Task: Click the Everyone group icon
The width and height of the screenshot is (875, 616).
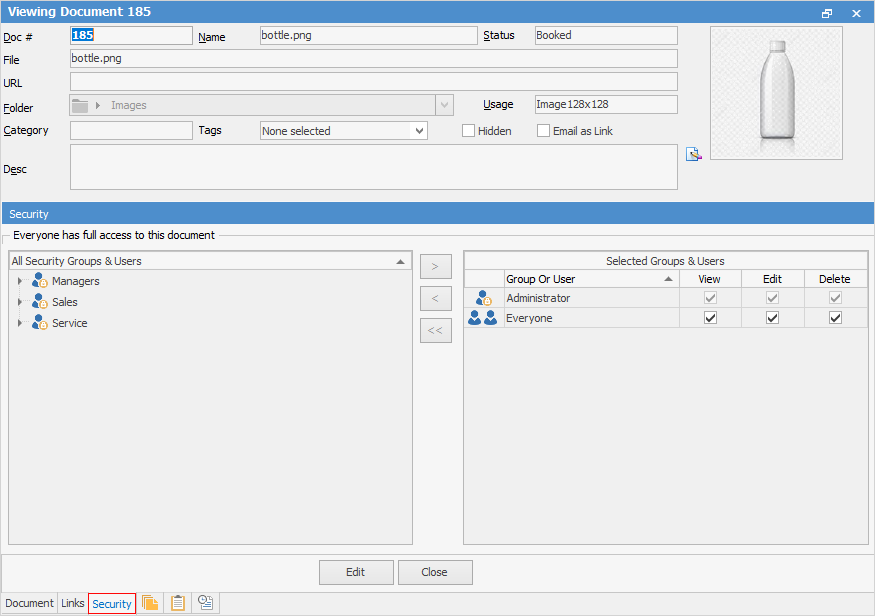Action: click(483, 318)
